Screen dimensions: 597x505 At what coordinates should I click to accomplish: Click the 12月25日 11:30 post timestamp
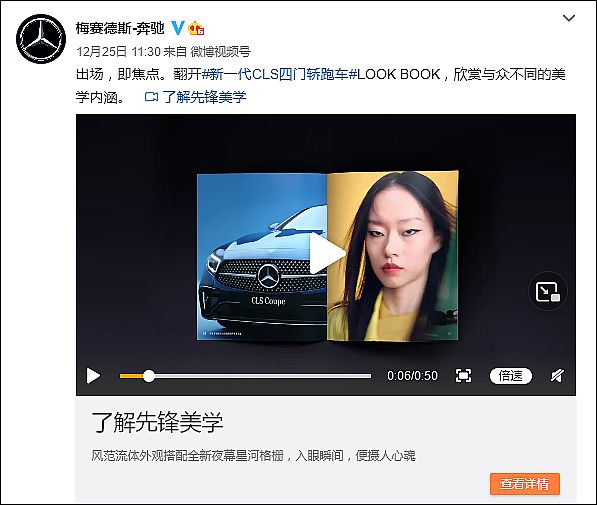tap(118, 51)
